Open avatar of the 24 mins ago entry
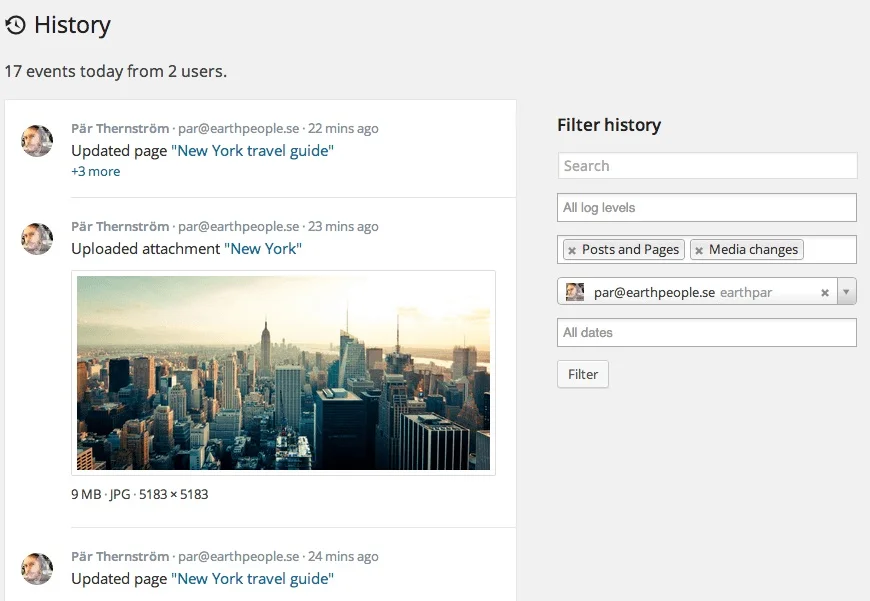The height and width of the screenshot is (601, 870). pyautogui.click(x=37, y=569)
